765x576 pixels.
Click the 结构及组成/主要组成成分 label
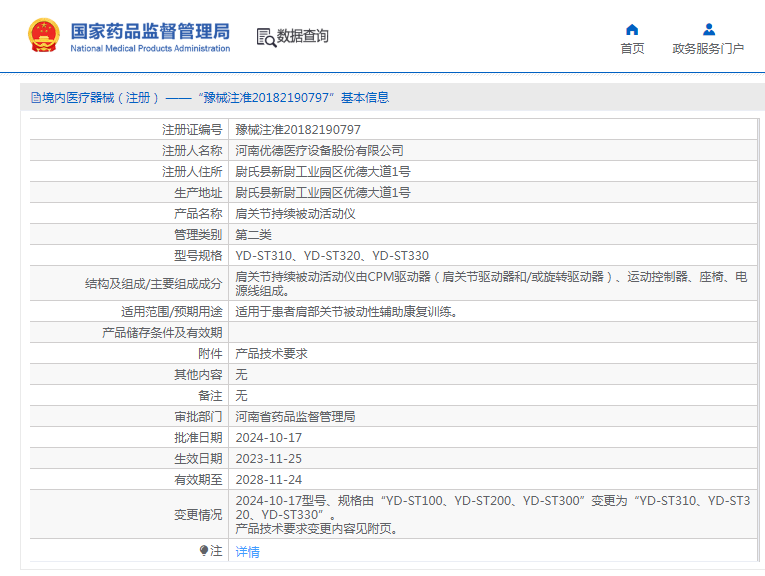153,283
